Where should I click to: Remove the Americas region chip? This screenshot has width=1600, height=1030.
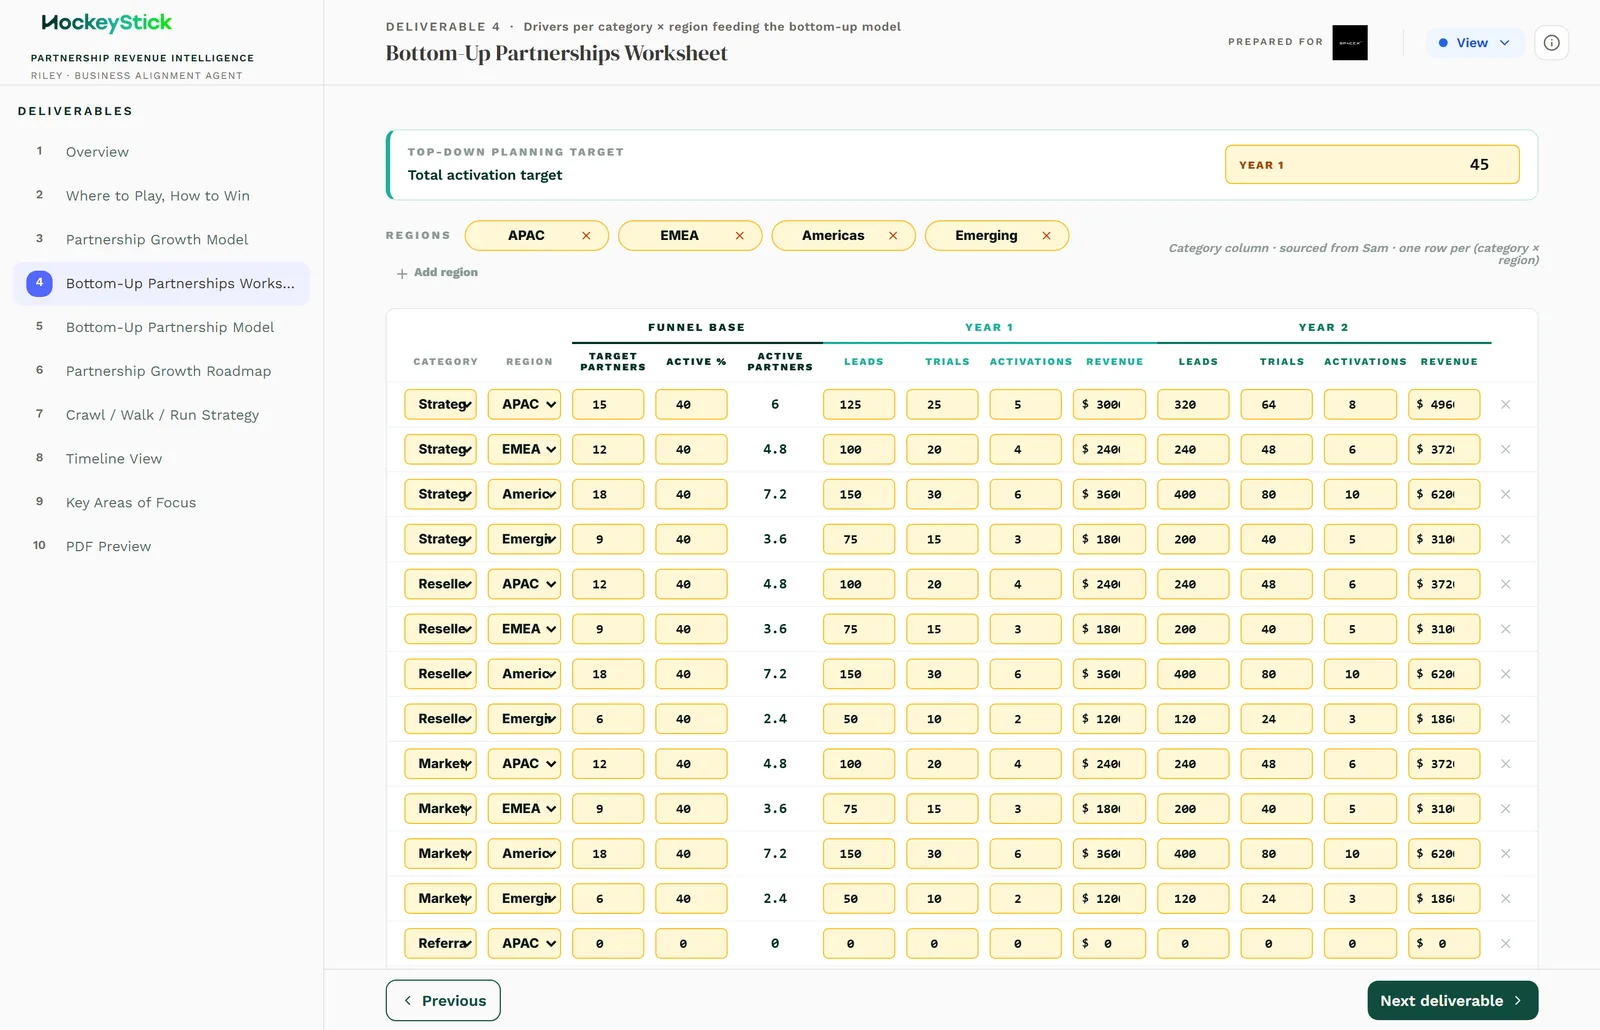point(893,236)
